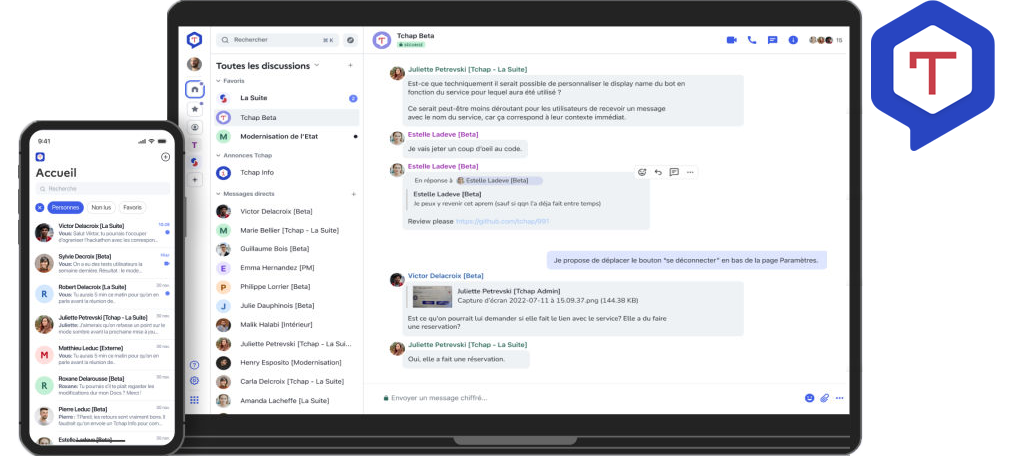Collapse the Favoris section

[x=236, y=81]
